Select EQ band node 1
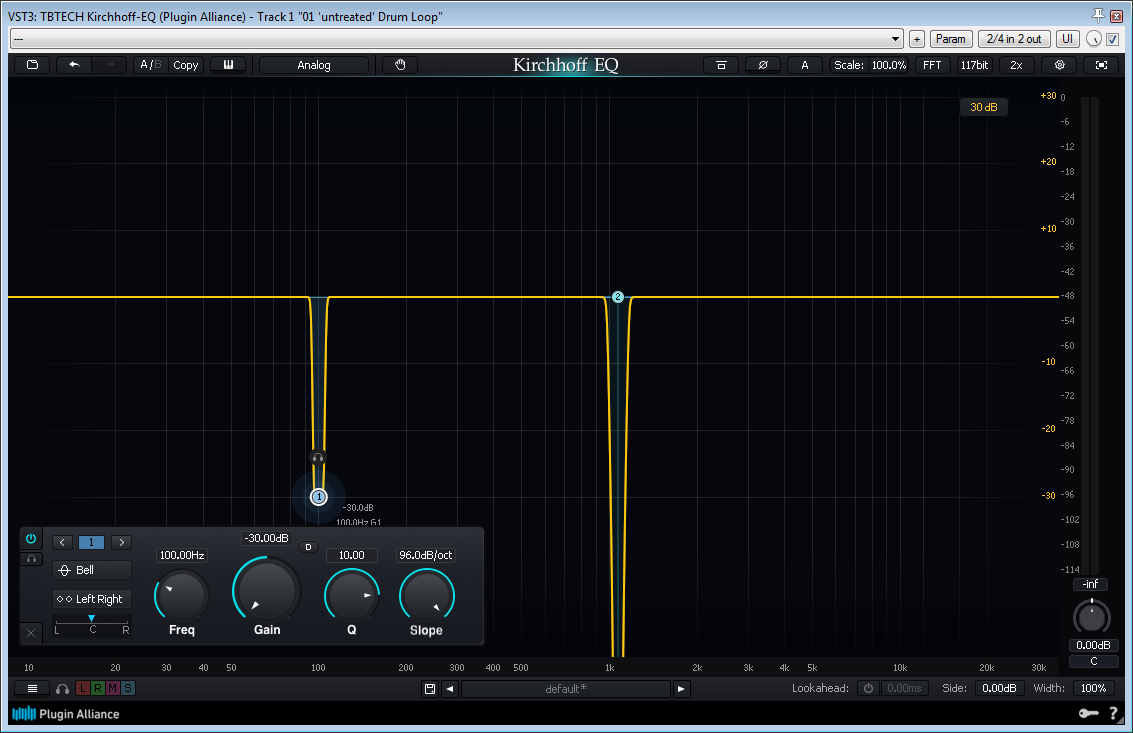Screen dimensions: 1133x733 point(319,497)
